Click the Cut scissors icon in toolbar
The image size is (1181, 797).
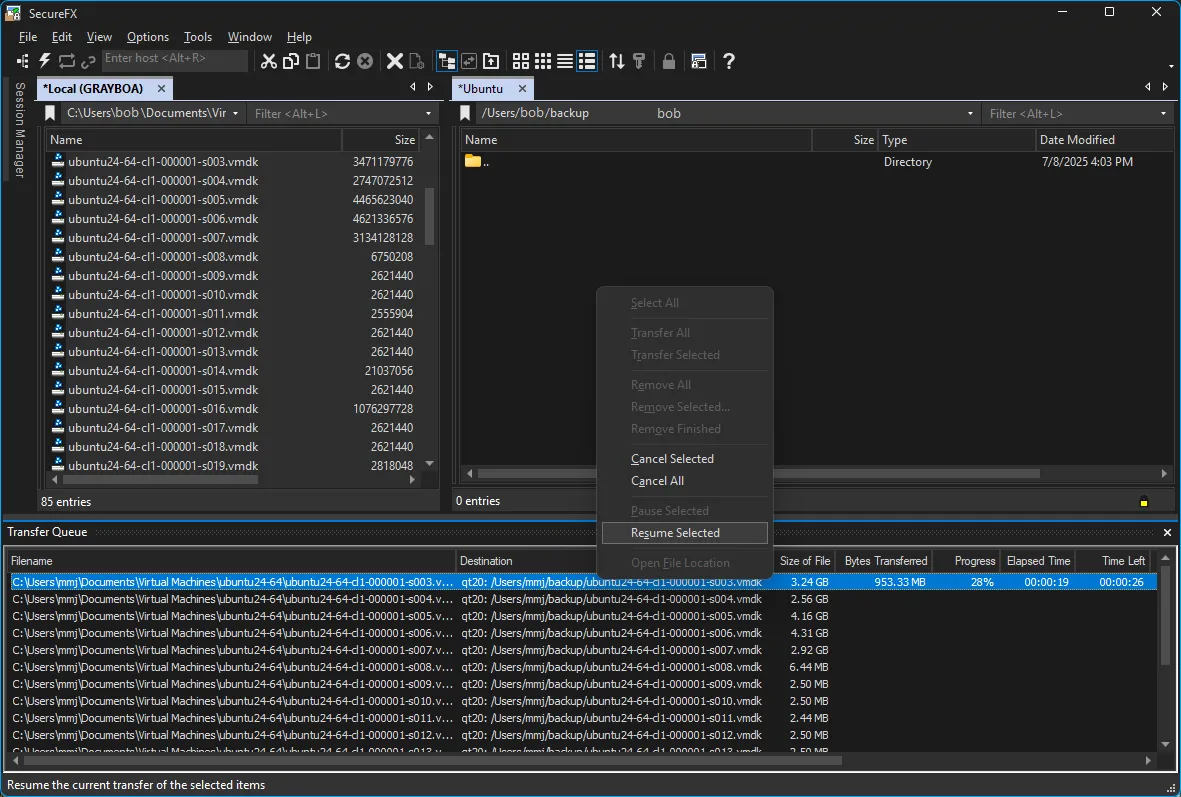(268, 61)
